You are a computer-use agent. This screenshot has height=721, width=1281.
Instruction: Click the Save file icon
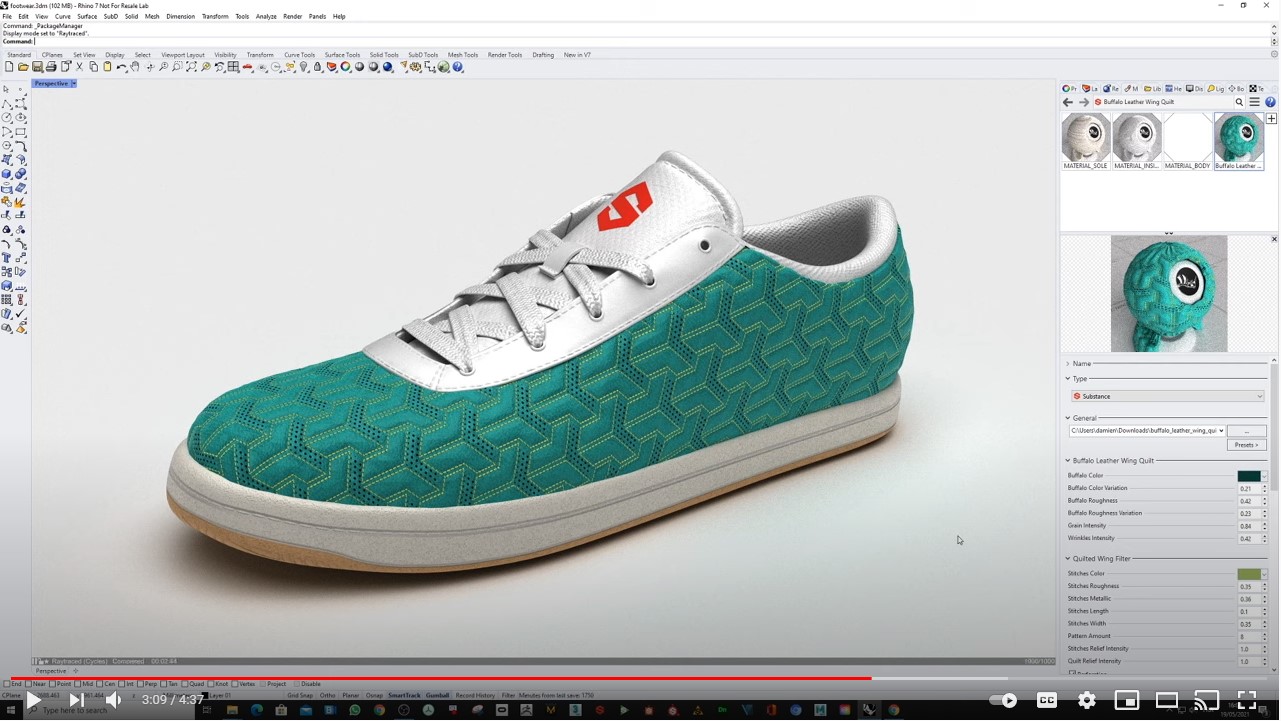pyautogui.click(x=37, y=67)
